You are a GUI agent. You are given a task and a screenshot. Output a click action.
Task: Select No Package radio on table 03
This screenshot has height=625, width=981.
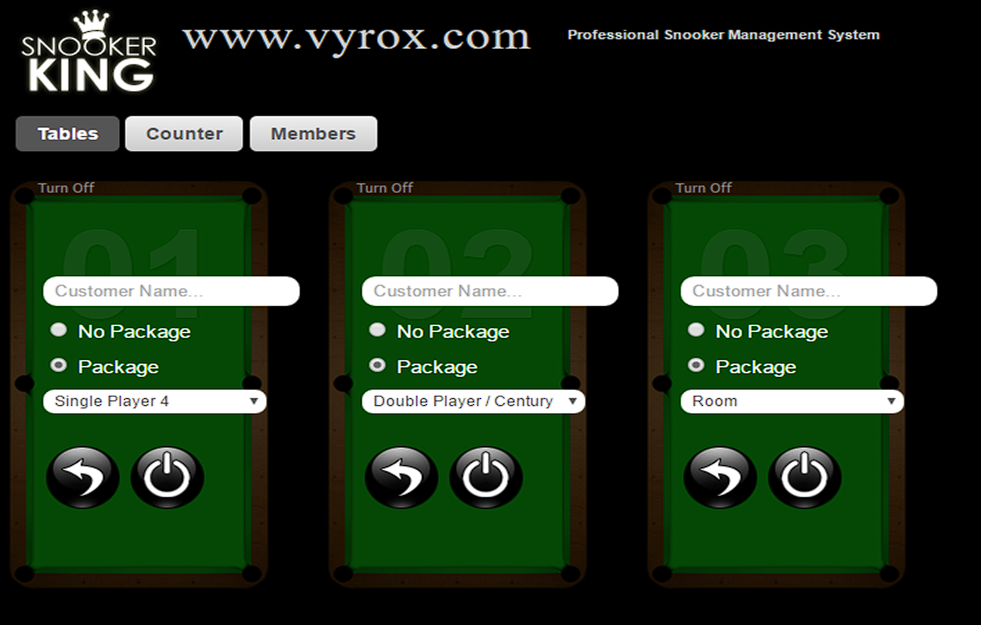click(x=696, y=330)
